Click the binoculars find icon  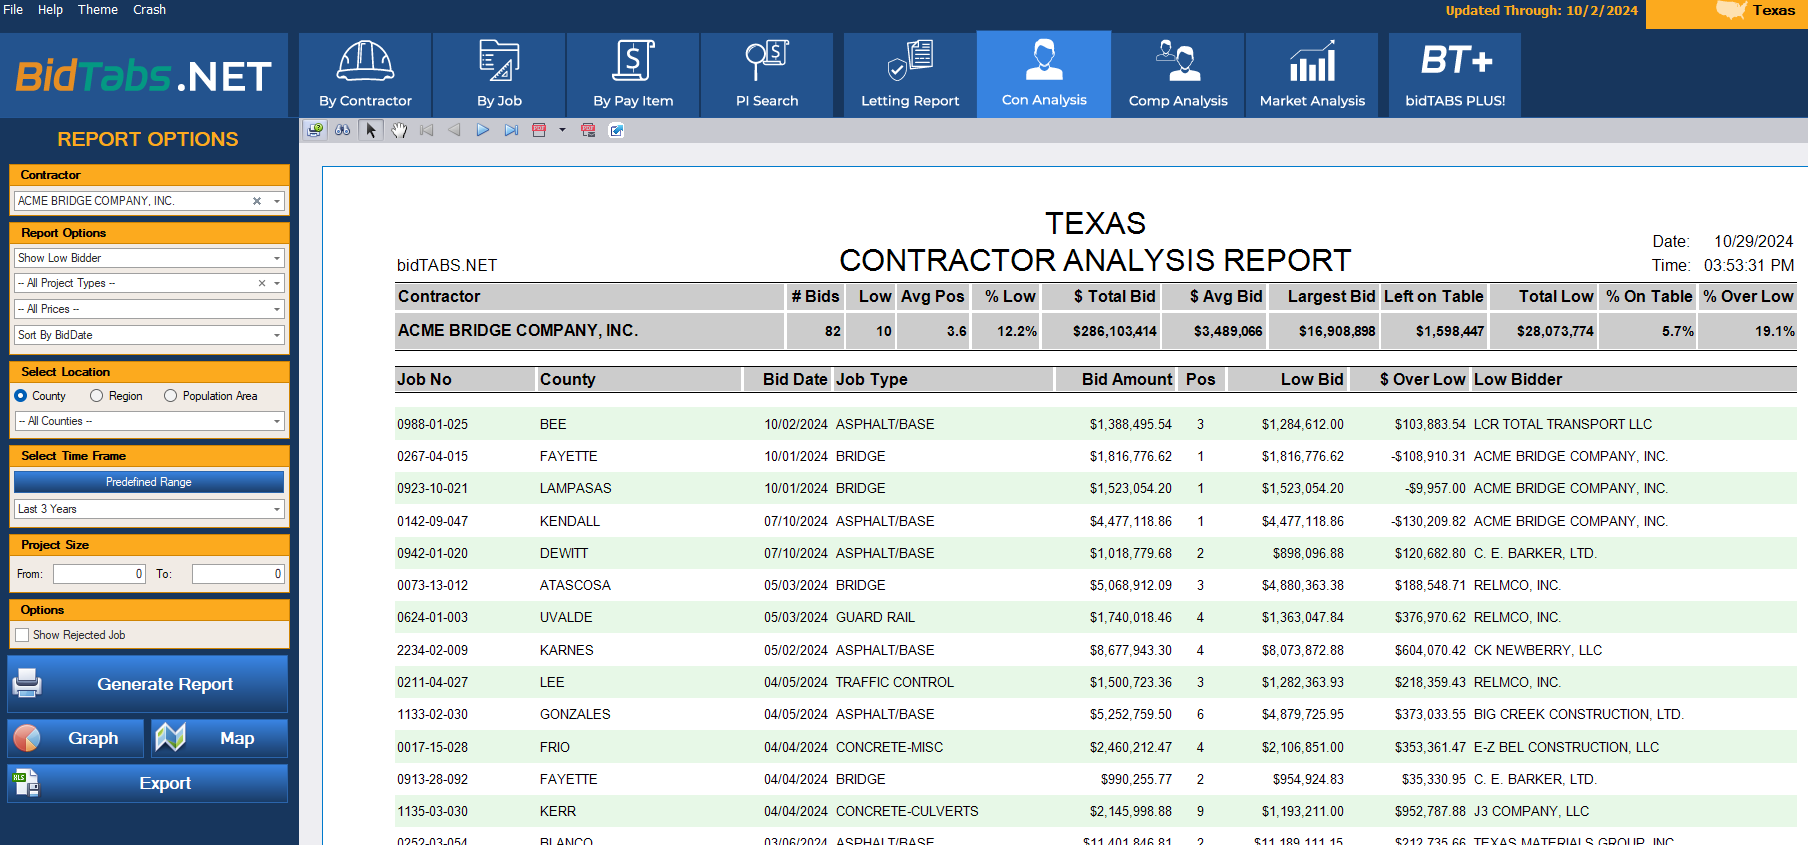tap(343, 130)
